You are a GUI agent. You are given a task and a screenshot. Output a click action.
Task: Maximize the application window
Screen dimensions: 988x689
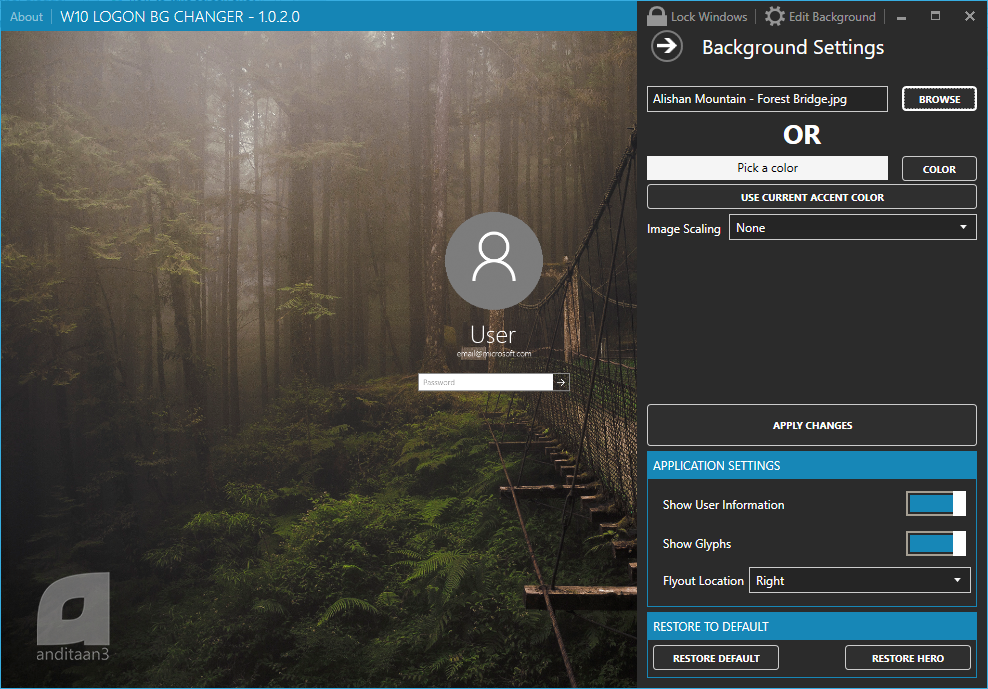[x=935, y=16]
